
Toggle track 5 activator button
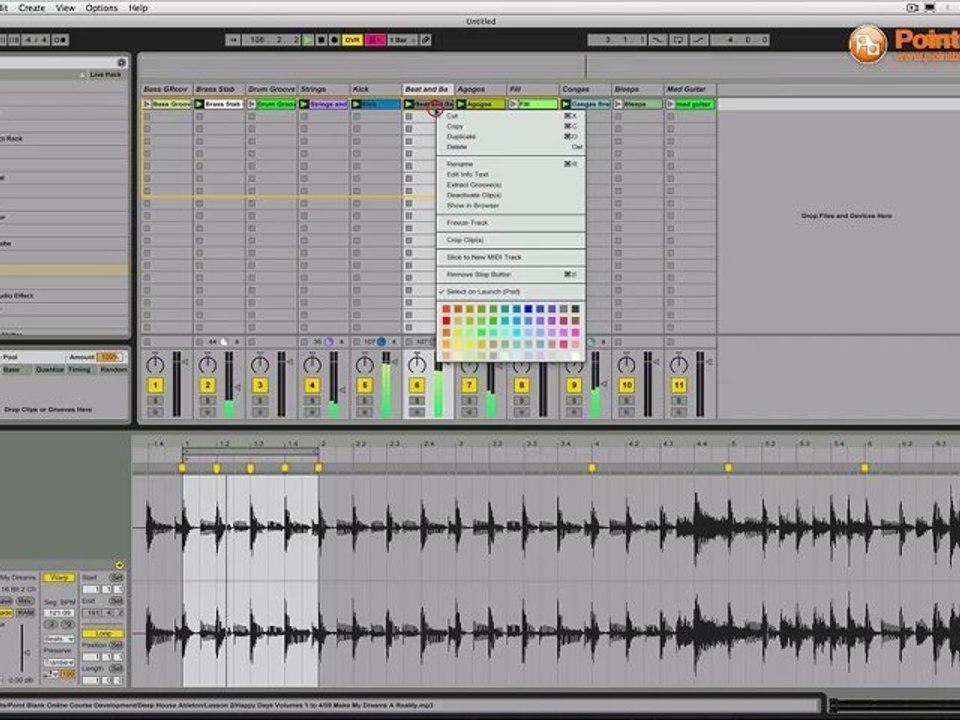[364, 385]
